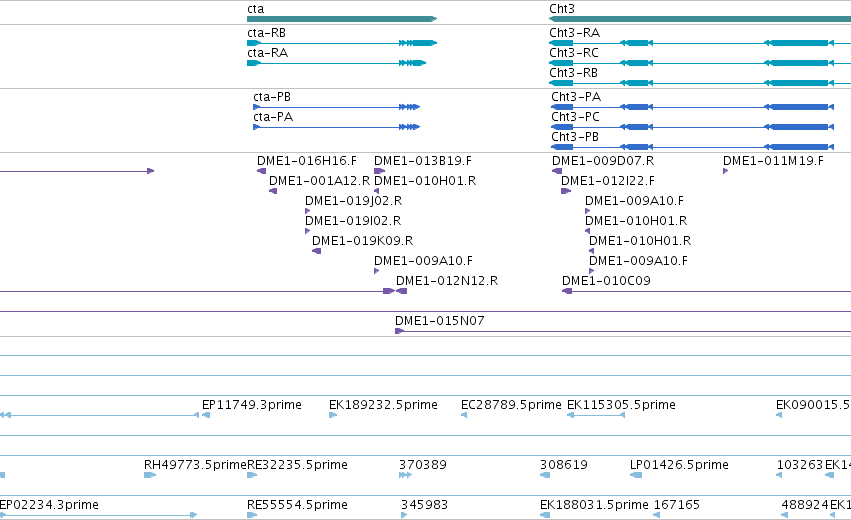Select the Cht3-RC transcript label
851x520 pixels.
click(574, 53)
